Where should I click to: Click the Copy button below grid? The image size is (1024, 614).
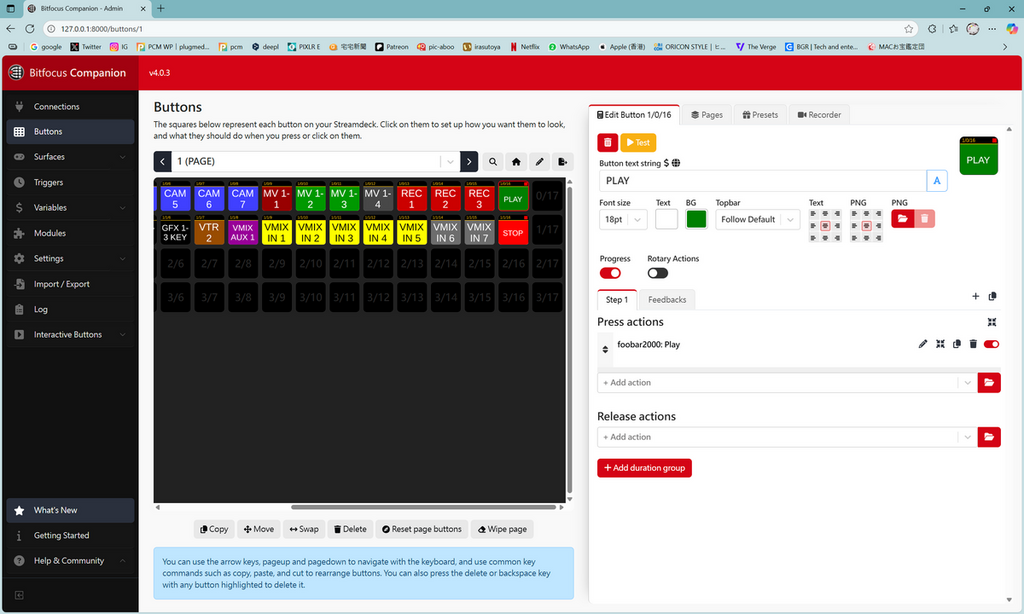[214, 529]
